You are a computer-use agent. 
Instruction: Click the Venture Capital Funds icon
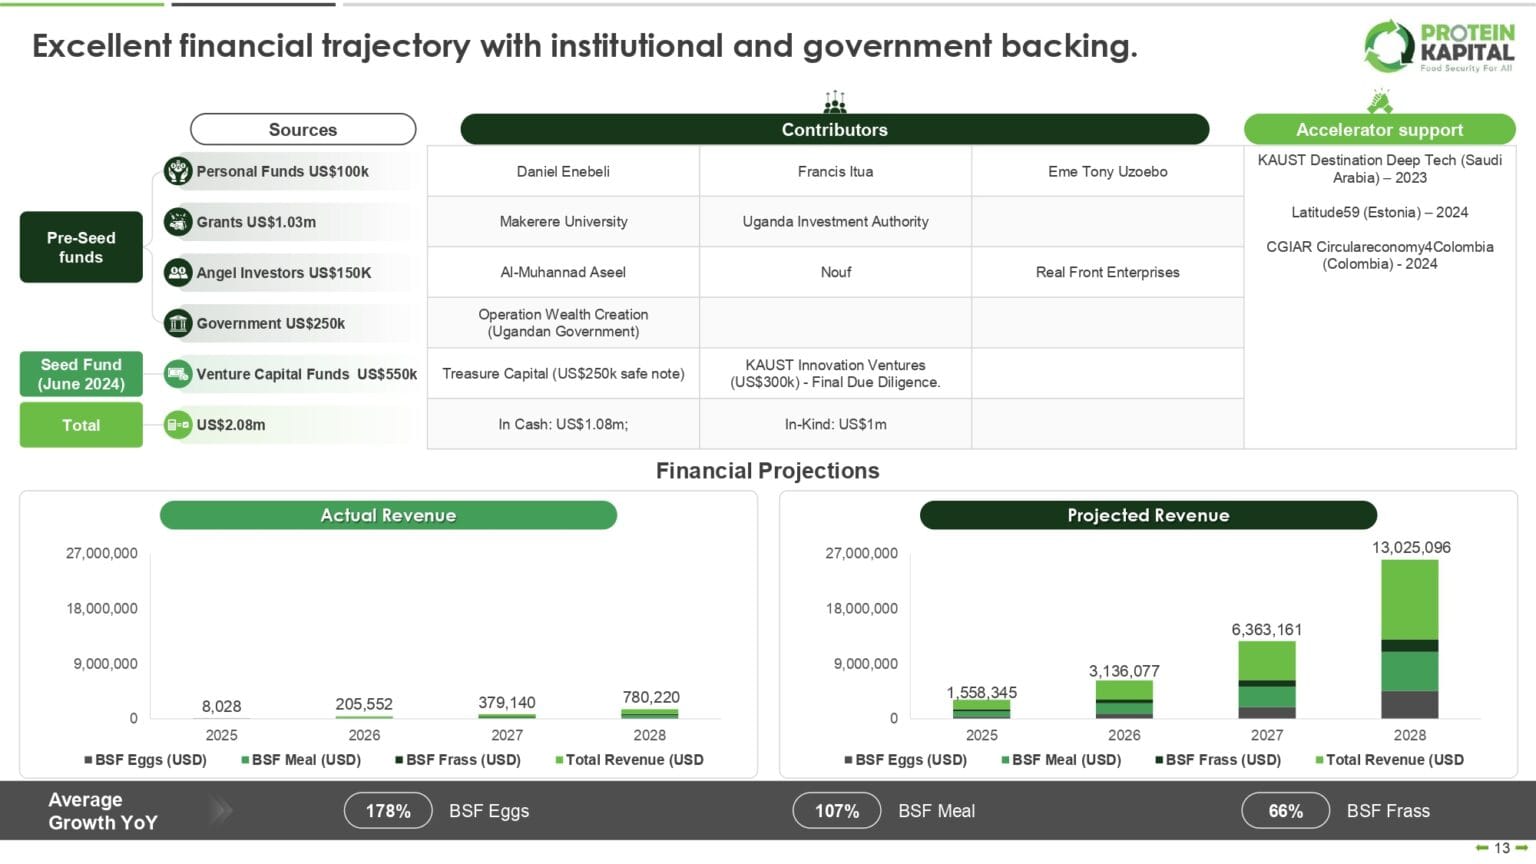point(178,374)
